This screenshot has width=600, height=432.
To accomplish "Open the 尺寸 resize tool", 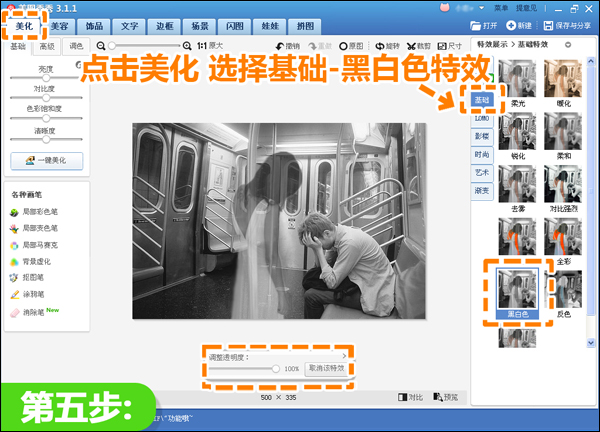I will pyautogui.click(x=450, y=46).
